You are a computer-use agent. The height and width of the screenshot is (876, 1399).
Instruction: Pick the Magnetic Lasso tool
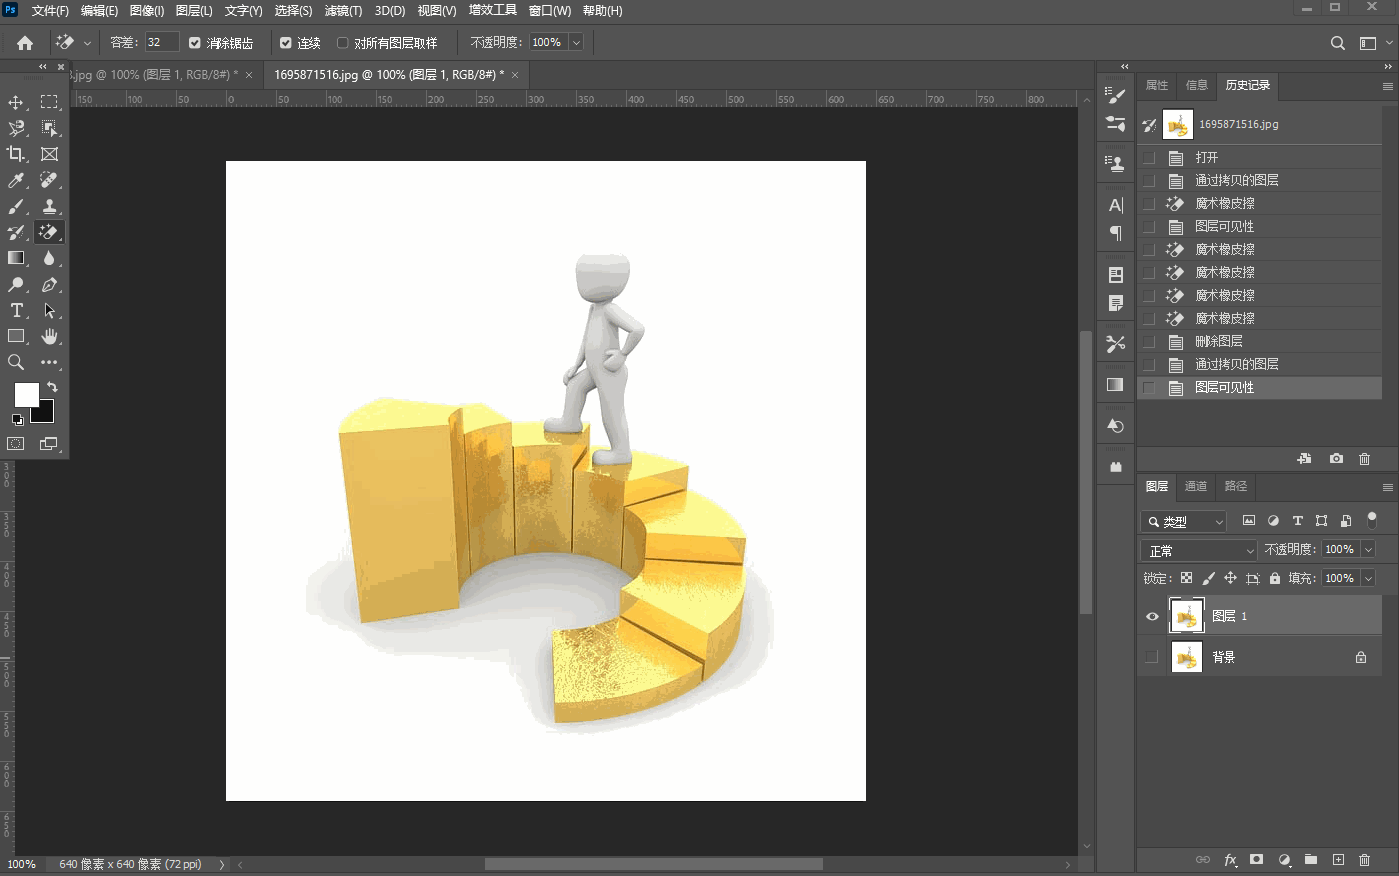[16, 128]
